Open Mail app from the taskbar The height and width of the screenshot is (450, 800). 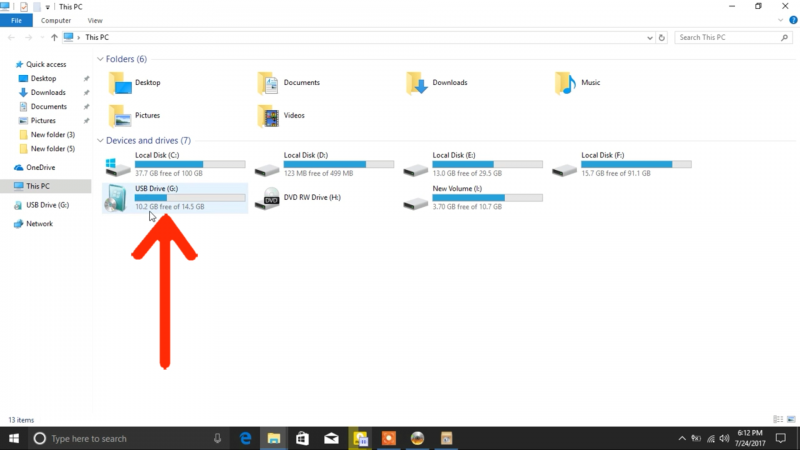point(331,438)
